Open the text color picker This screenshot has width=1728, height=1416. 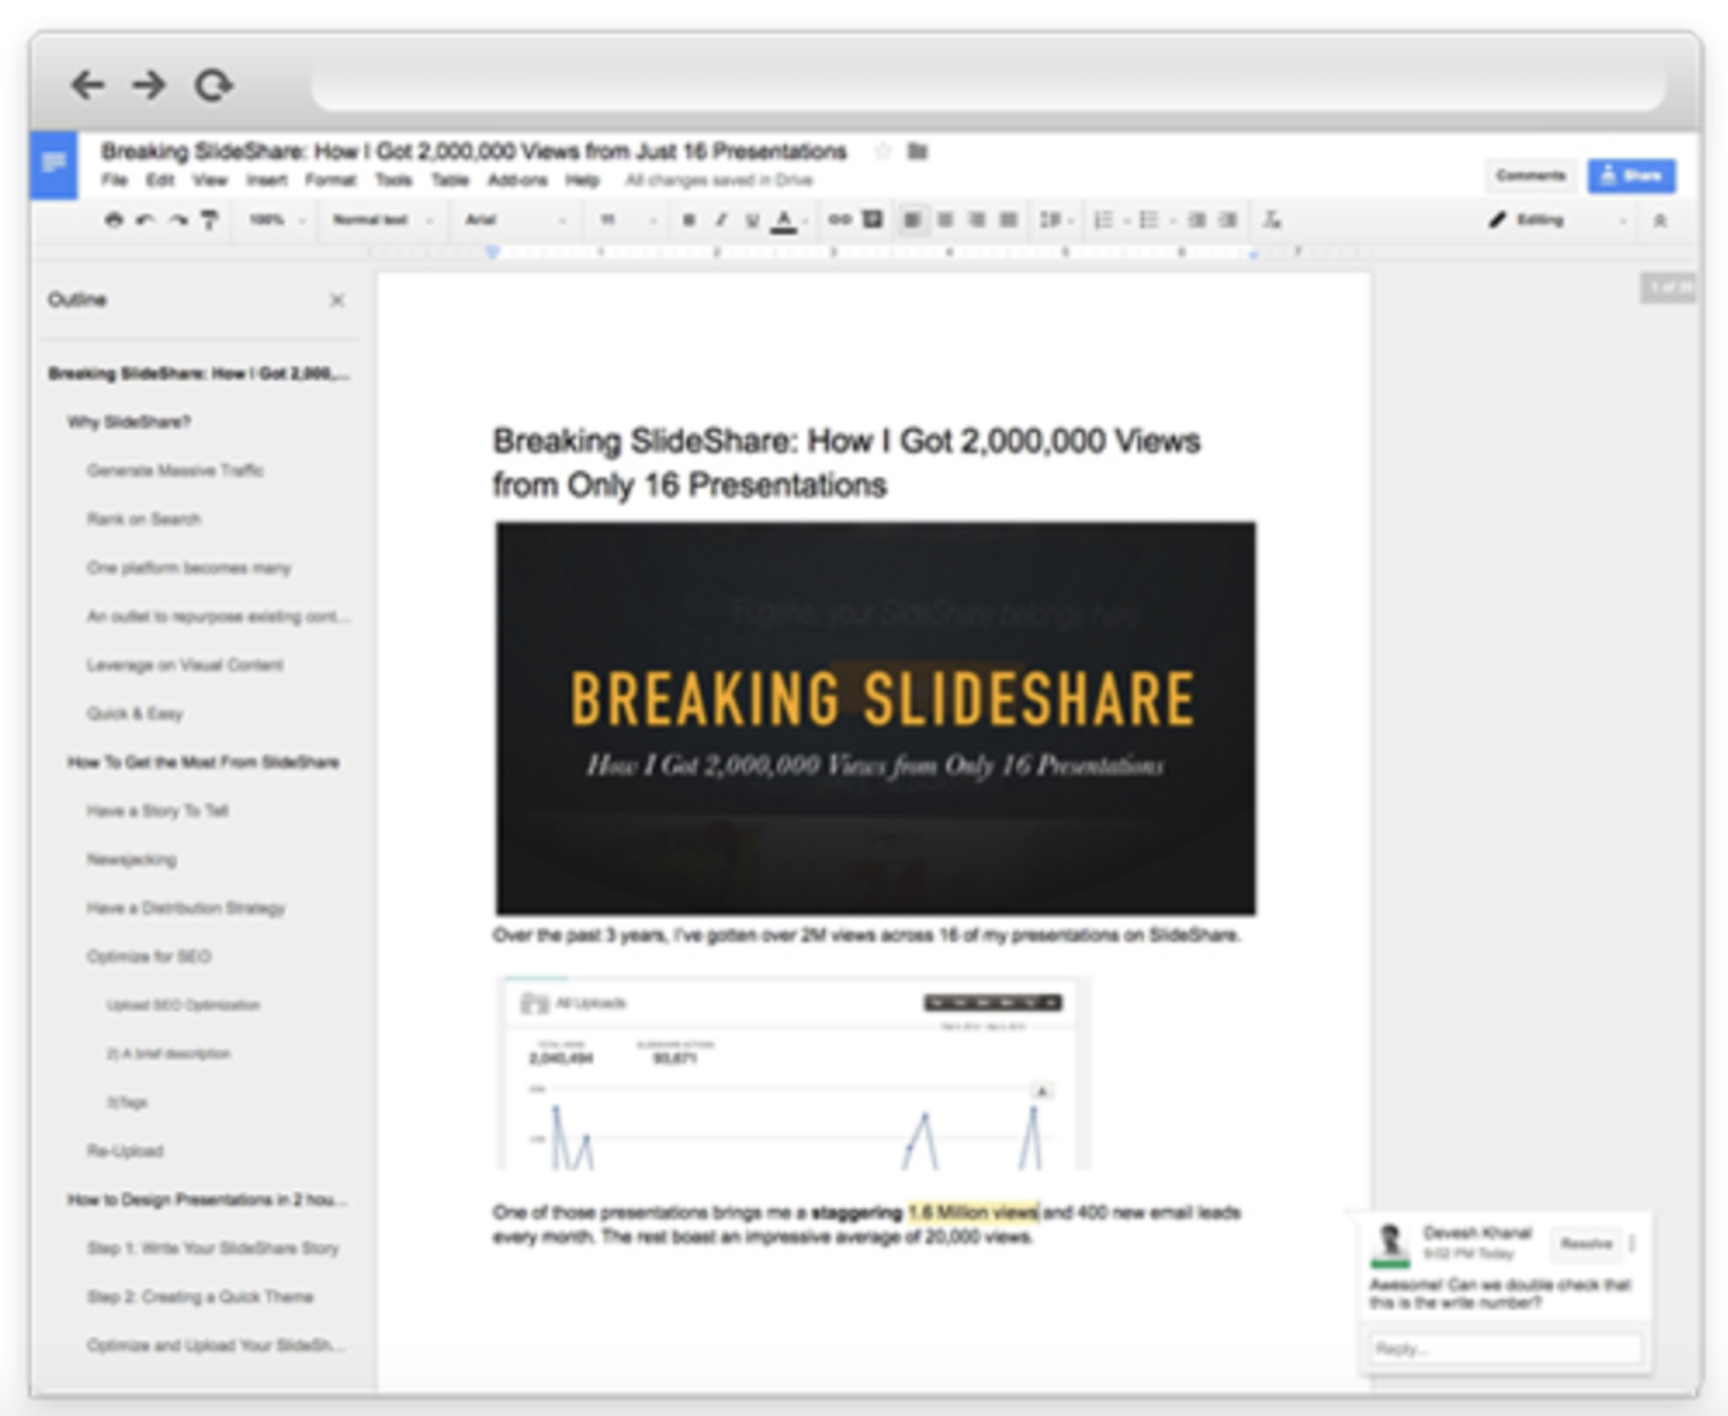point(787,221)
